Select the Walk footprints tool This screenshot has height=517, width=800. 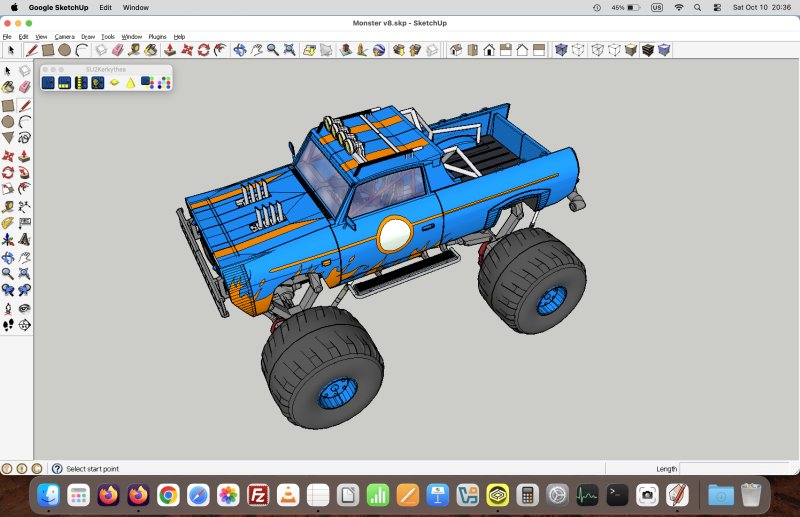click(x=8, y=325)
